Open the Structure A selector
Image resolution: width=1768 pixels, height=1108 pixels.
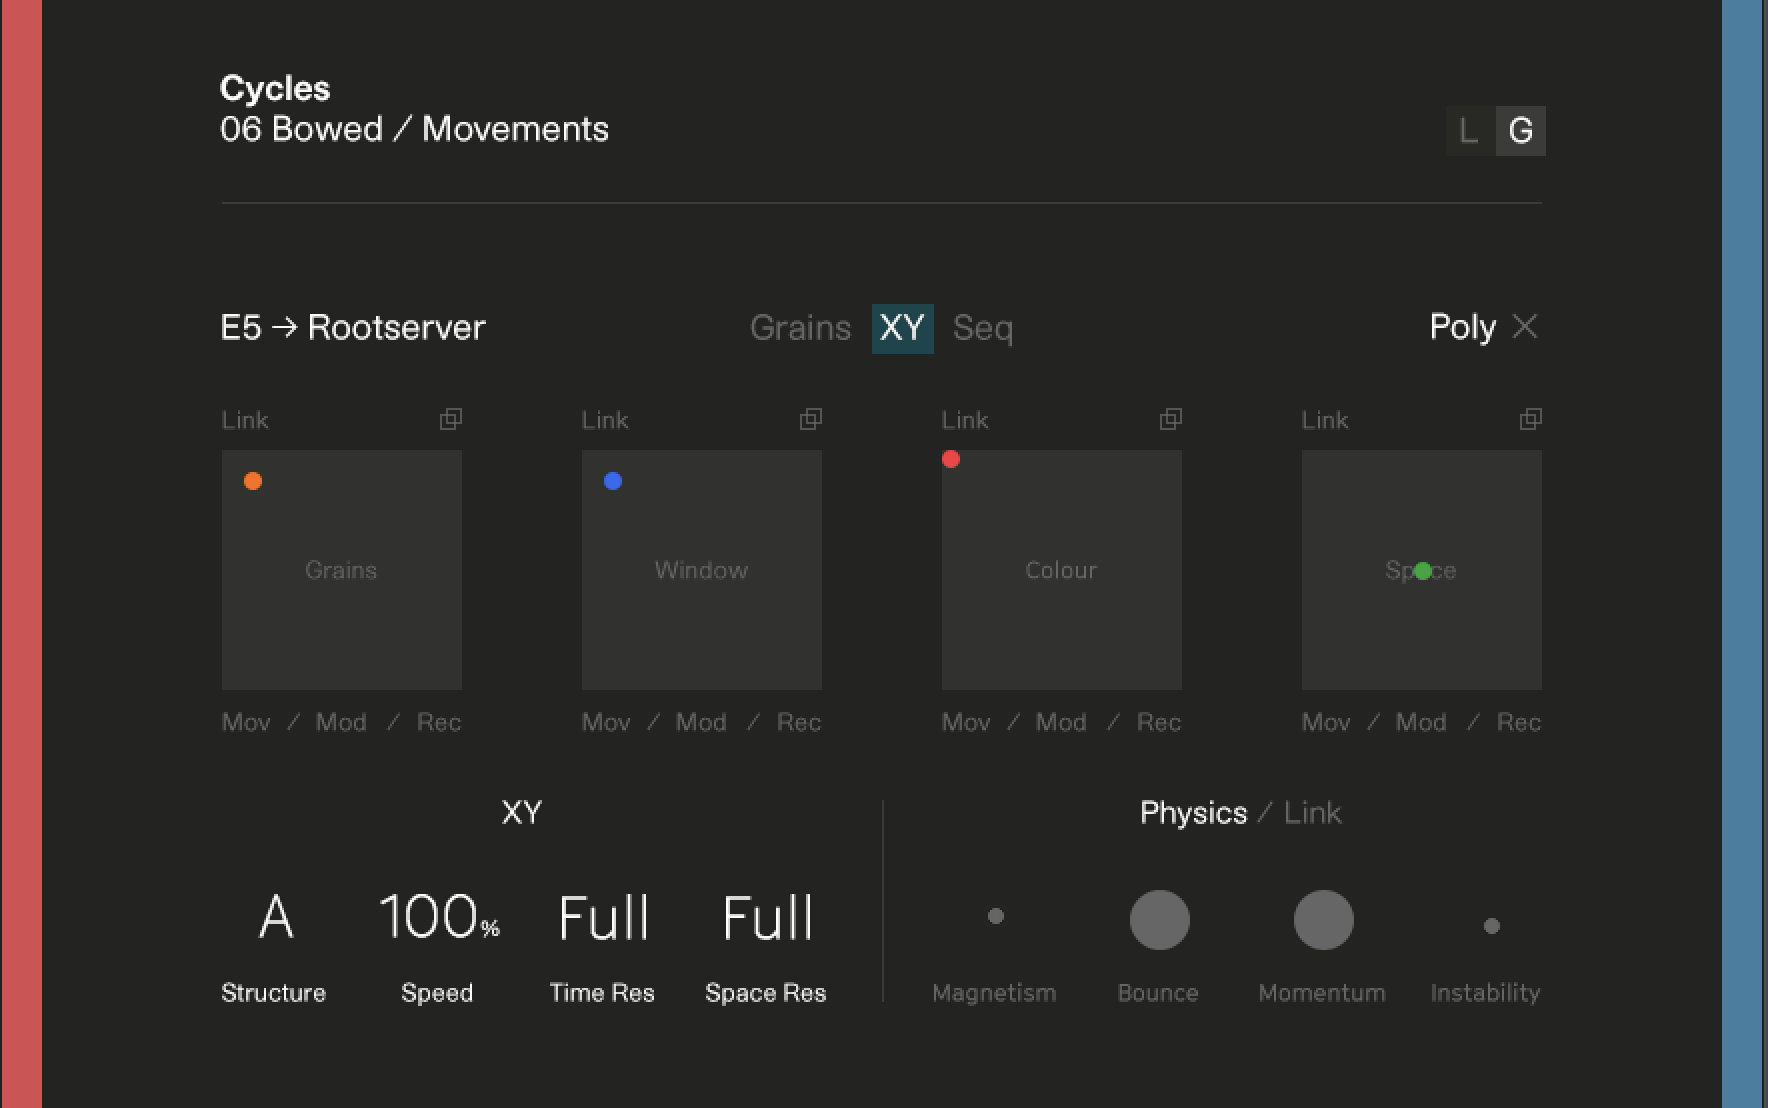click(276, 917)
